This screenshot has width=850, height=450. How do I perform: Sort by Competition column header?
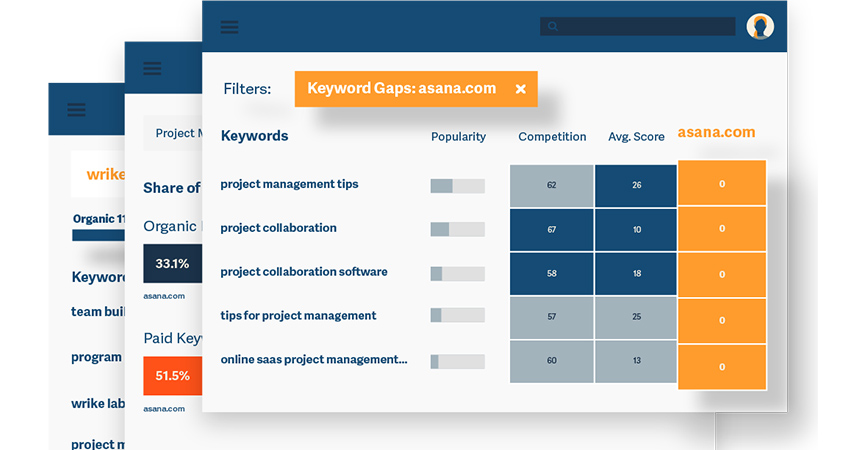coord(552,136)
